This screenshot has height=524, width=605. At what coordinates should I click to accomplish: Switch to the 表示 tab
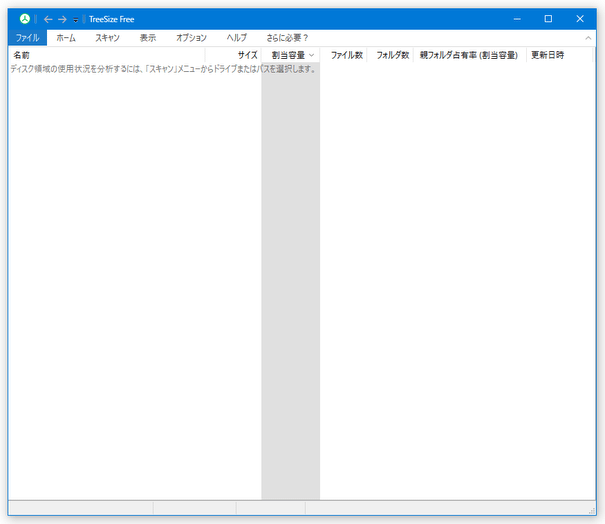pyautogui.click(x=148, y=38)
